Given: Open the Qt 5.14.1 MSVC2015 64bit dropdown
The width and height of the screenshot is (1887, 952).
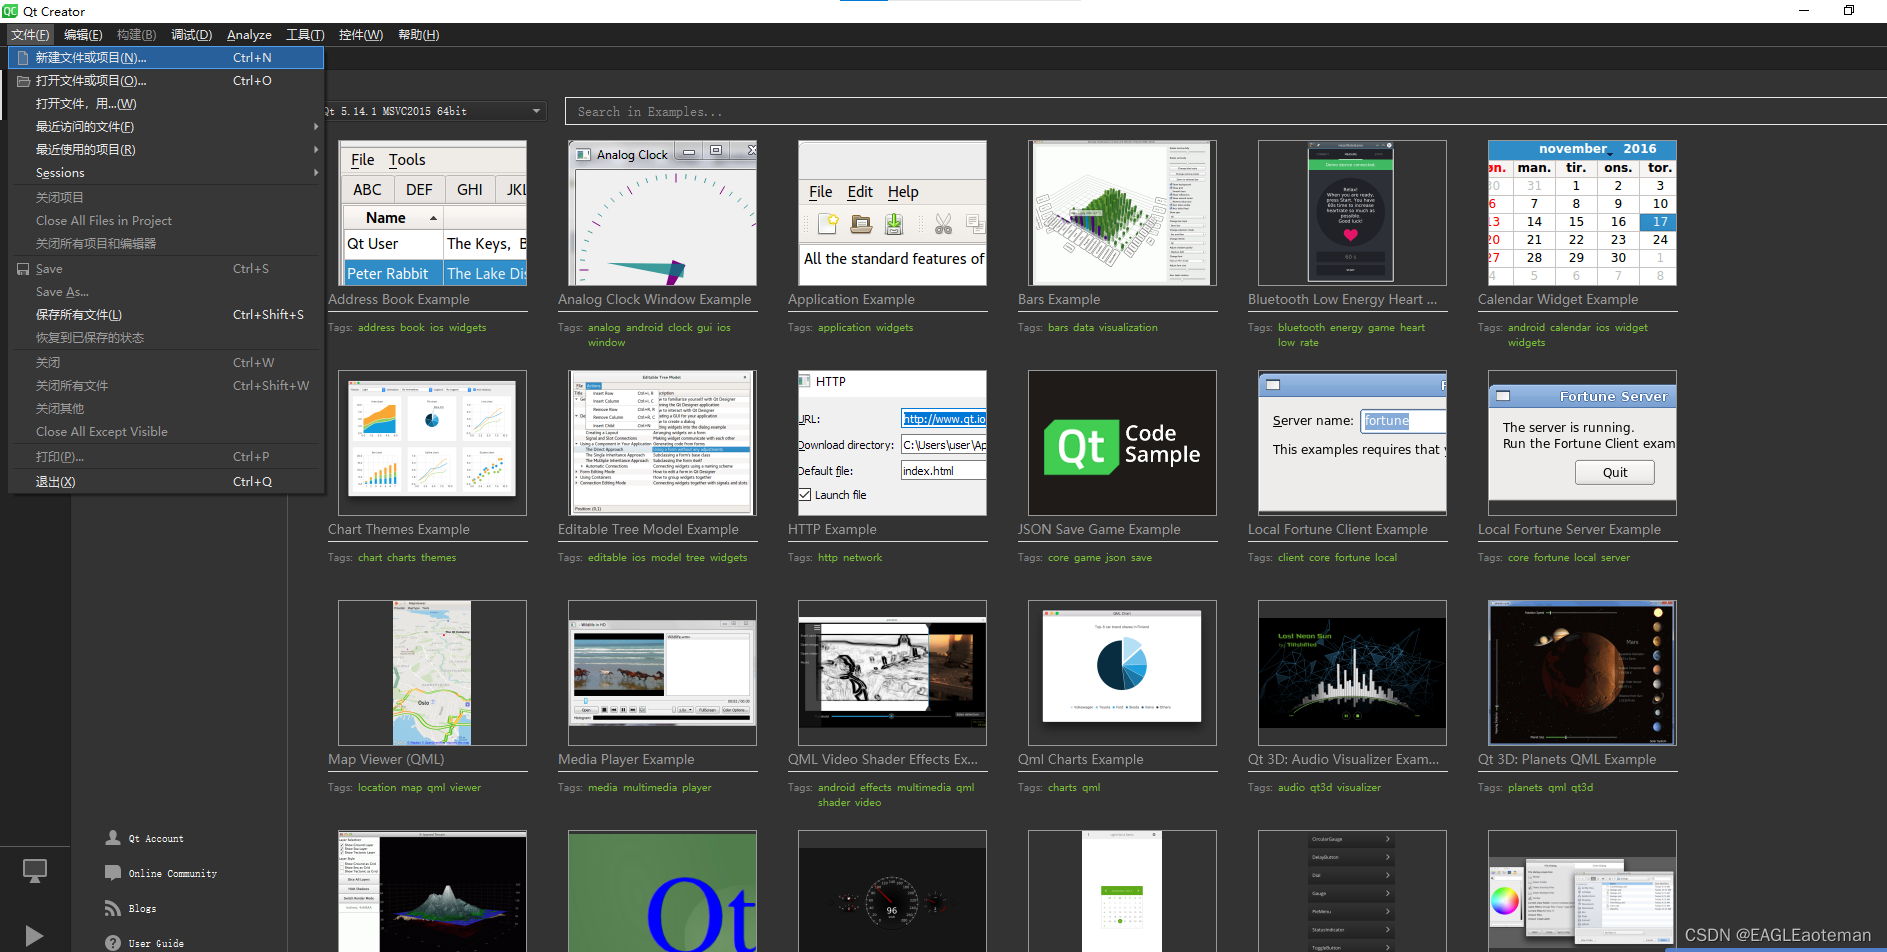Looking at the screenshot, I should pyautogui.click(x=434, y=111).
